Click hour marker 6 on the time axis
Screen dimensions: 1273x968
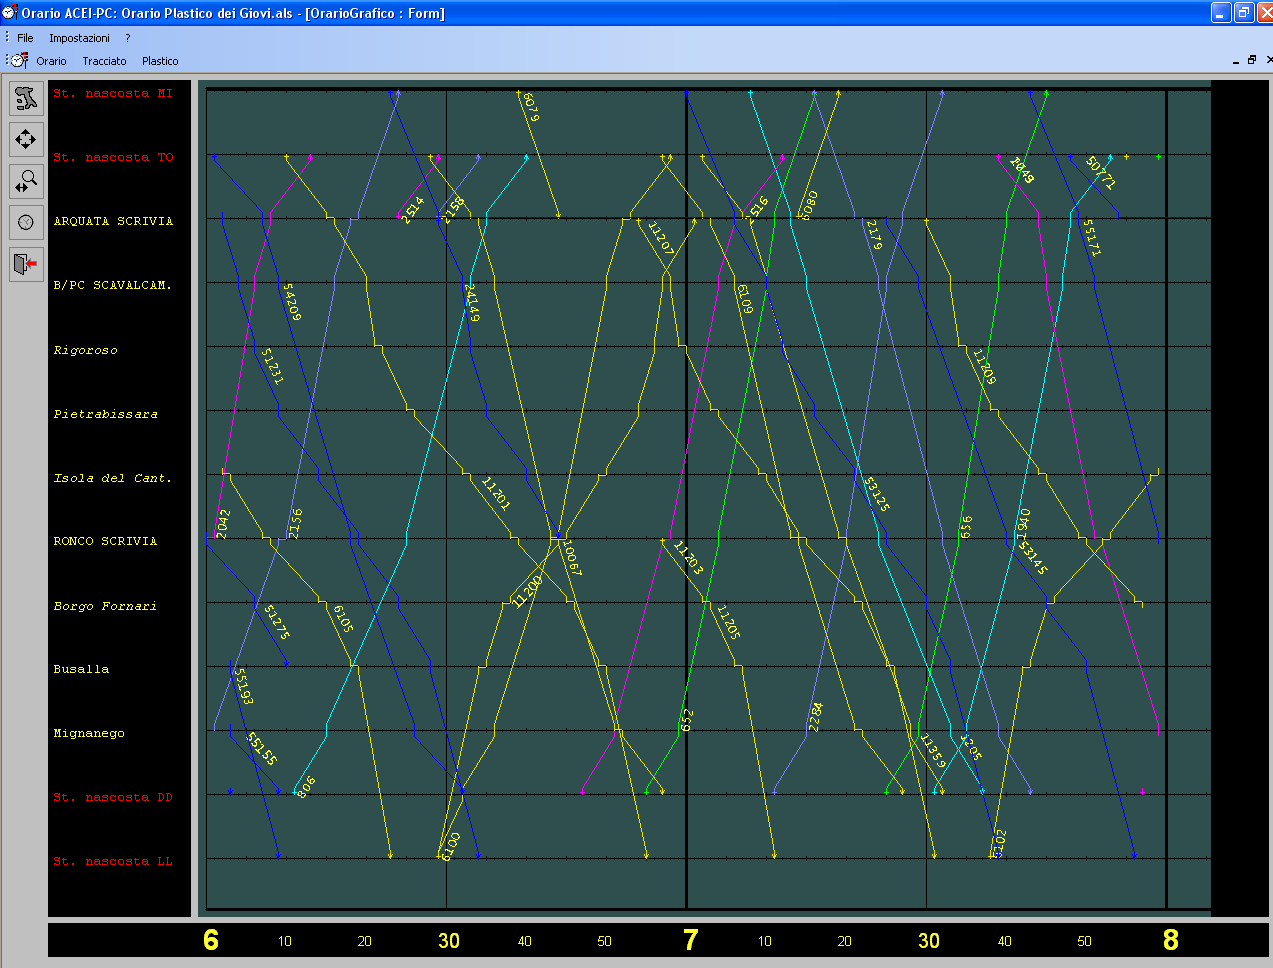pyautogui.click(x=210, y=940)
